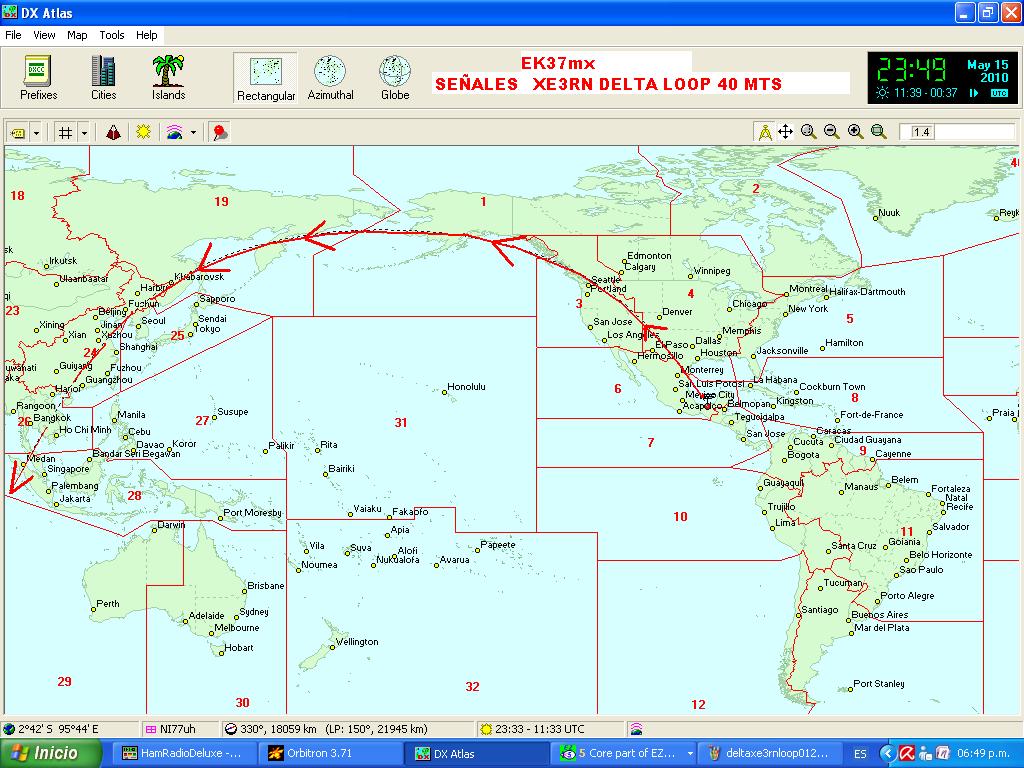
Task: Open the Help menu
Action: [x=146, y=35]
